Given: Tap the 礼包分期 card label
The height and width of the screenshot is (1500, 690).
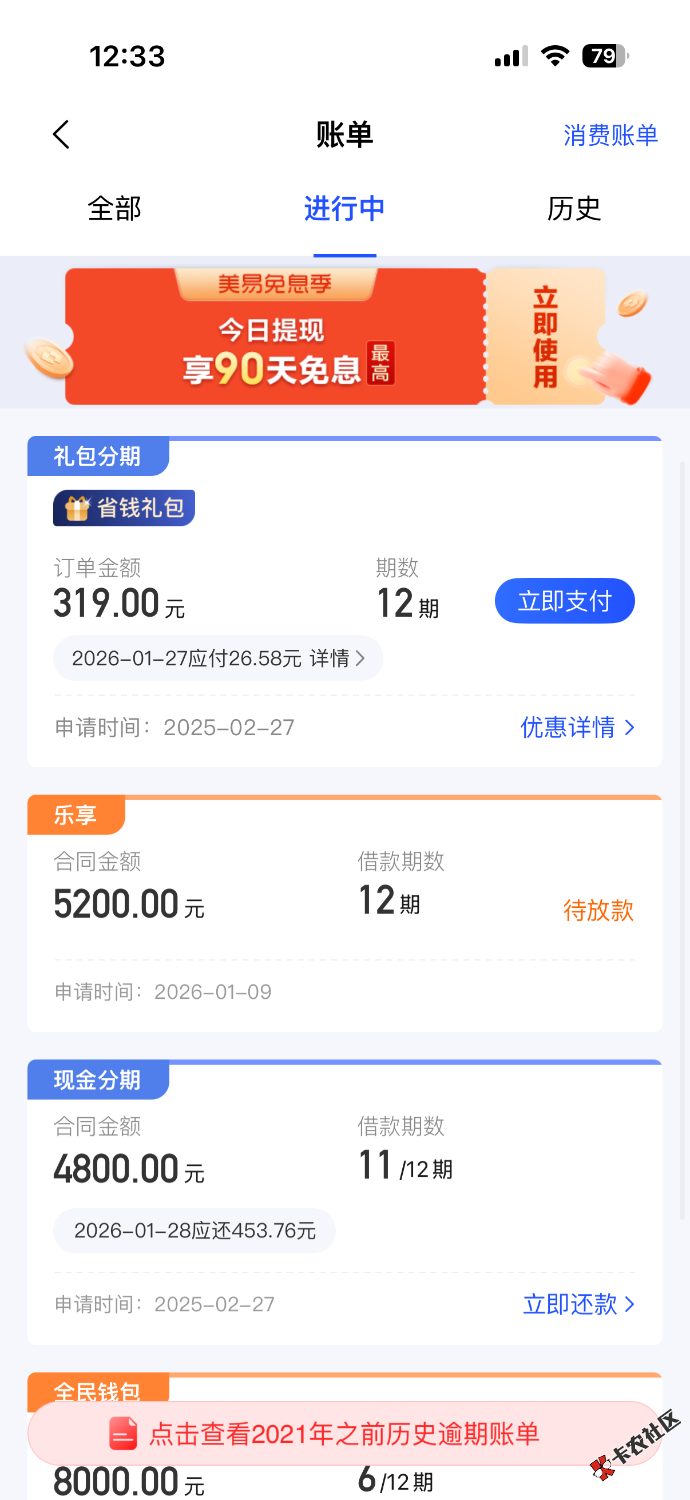Looking at the screenshot, I should (x=97, y=457).
